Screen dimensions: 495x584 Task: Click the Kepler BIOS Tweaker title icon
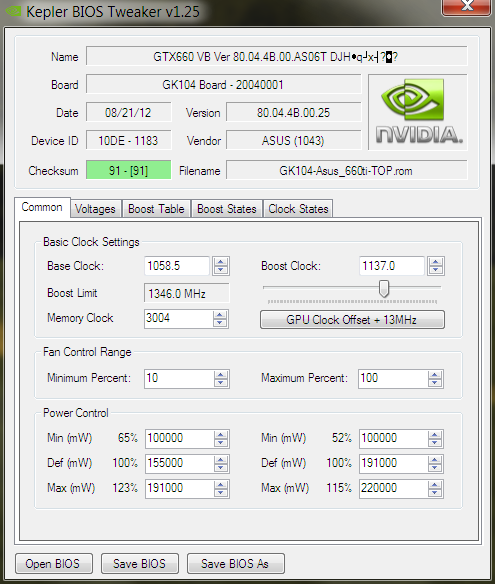pos(13,11)
